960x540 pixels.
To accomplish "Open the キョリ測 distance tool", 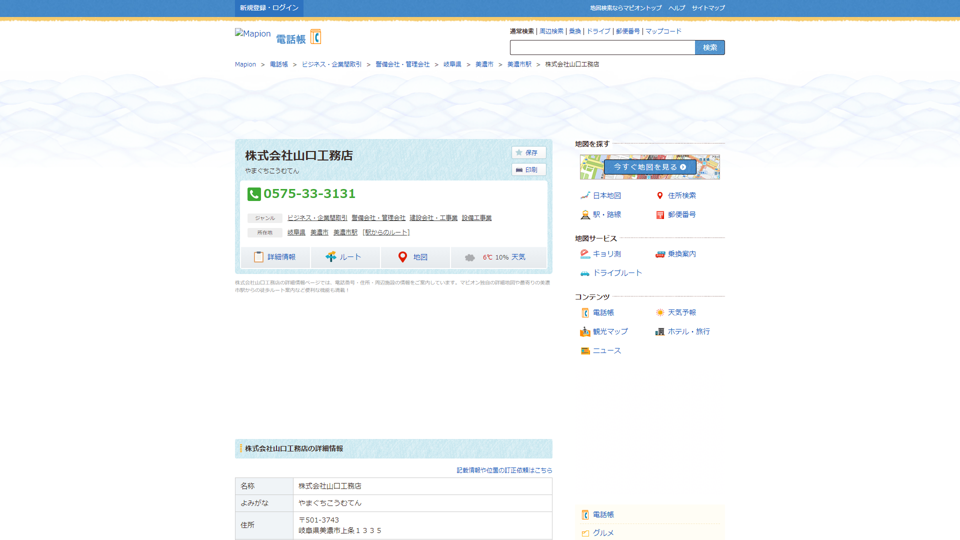I will click(606, 254).
